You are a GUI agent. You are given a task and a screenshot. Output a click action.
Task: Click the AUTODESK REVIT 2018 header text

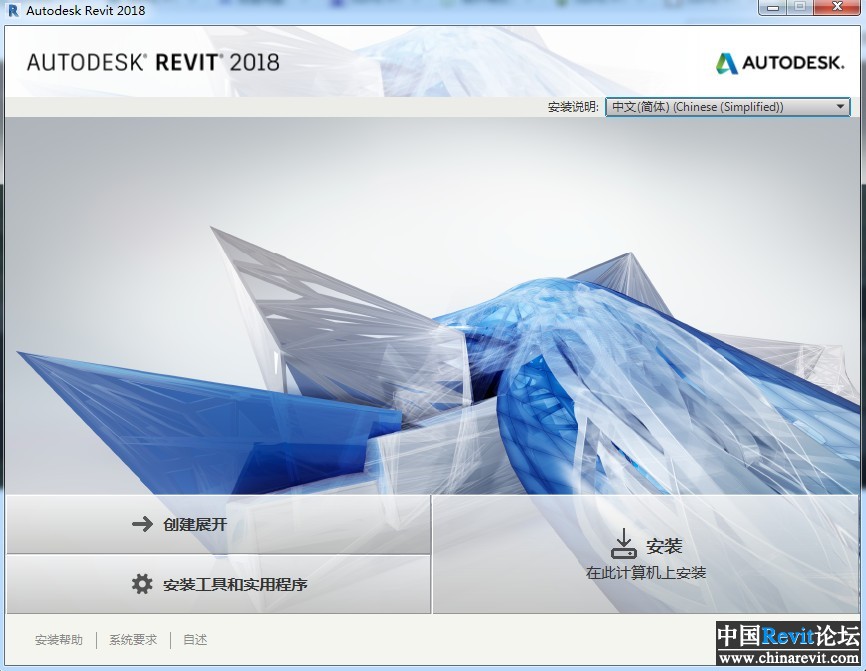click(x=153, y=62)
